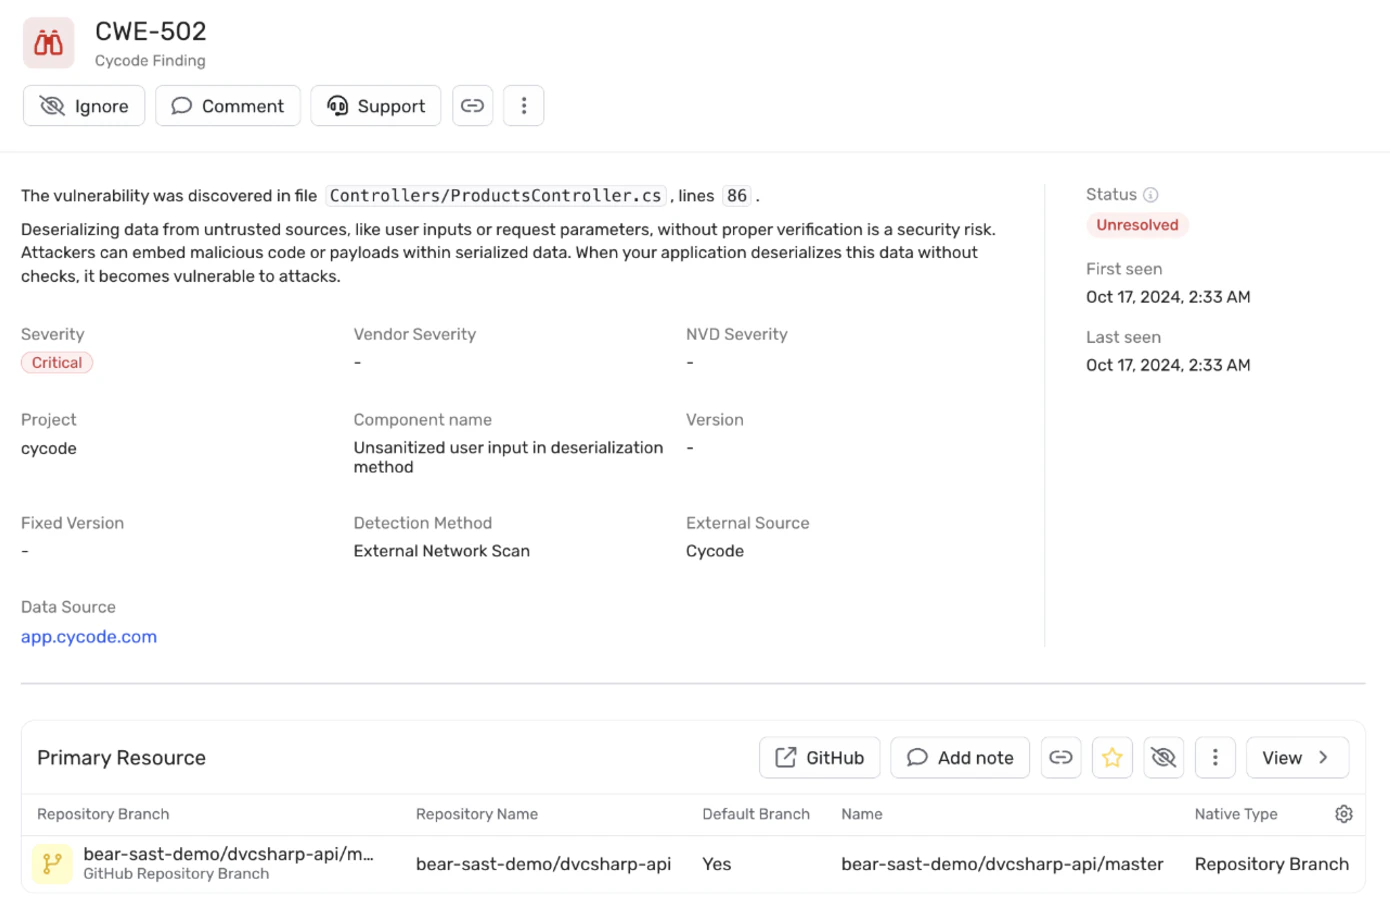The height and width of the screenshot is (916, 1390).
Task: Open the finding's more options menu
Action: point(524,106)
